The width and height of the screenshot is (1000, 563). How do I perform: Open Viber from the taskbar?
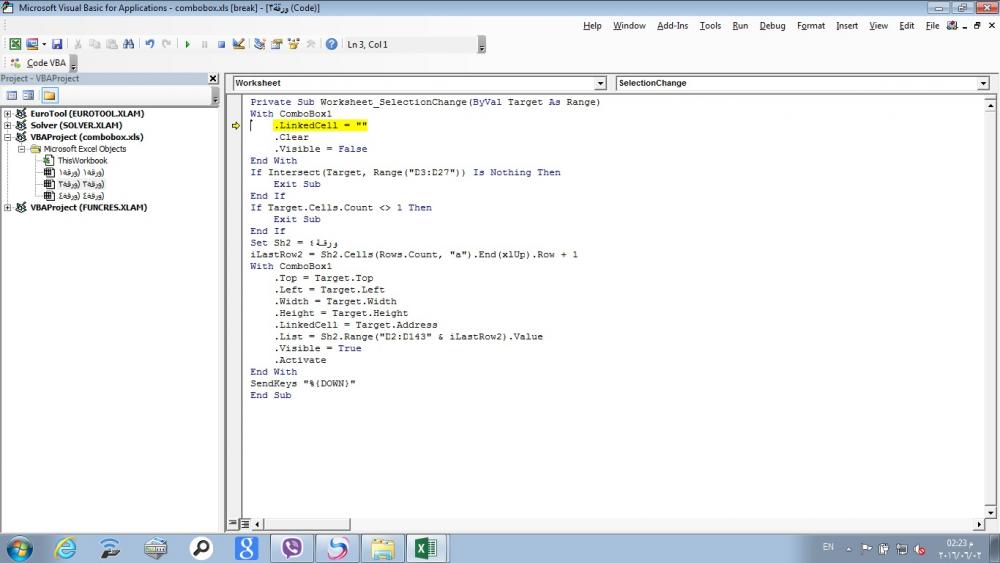[291, 548]
